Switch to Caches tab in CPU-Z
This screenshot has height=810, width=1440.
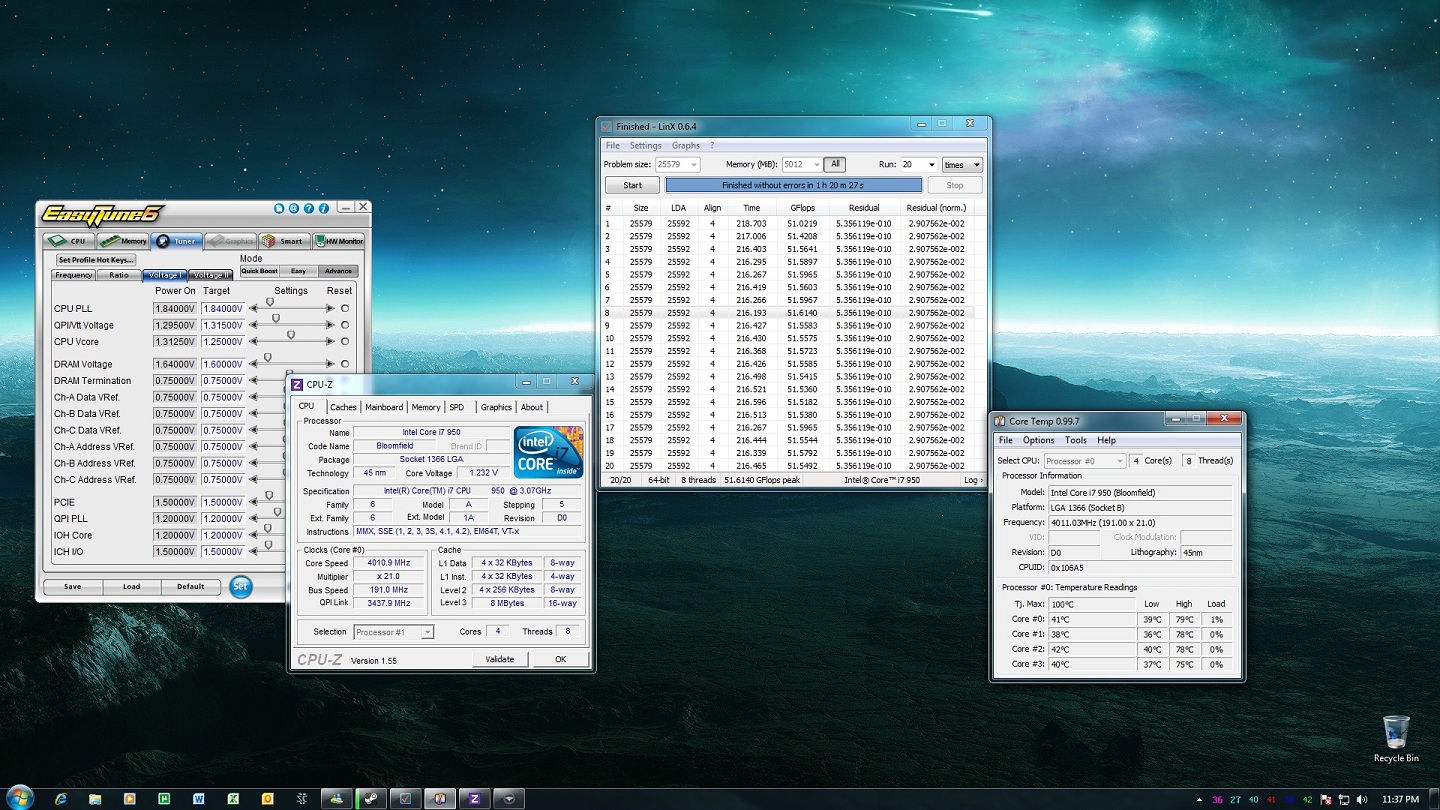(x=343, y=407)
